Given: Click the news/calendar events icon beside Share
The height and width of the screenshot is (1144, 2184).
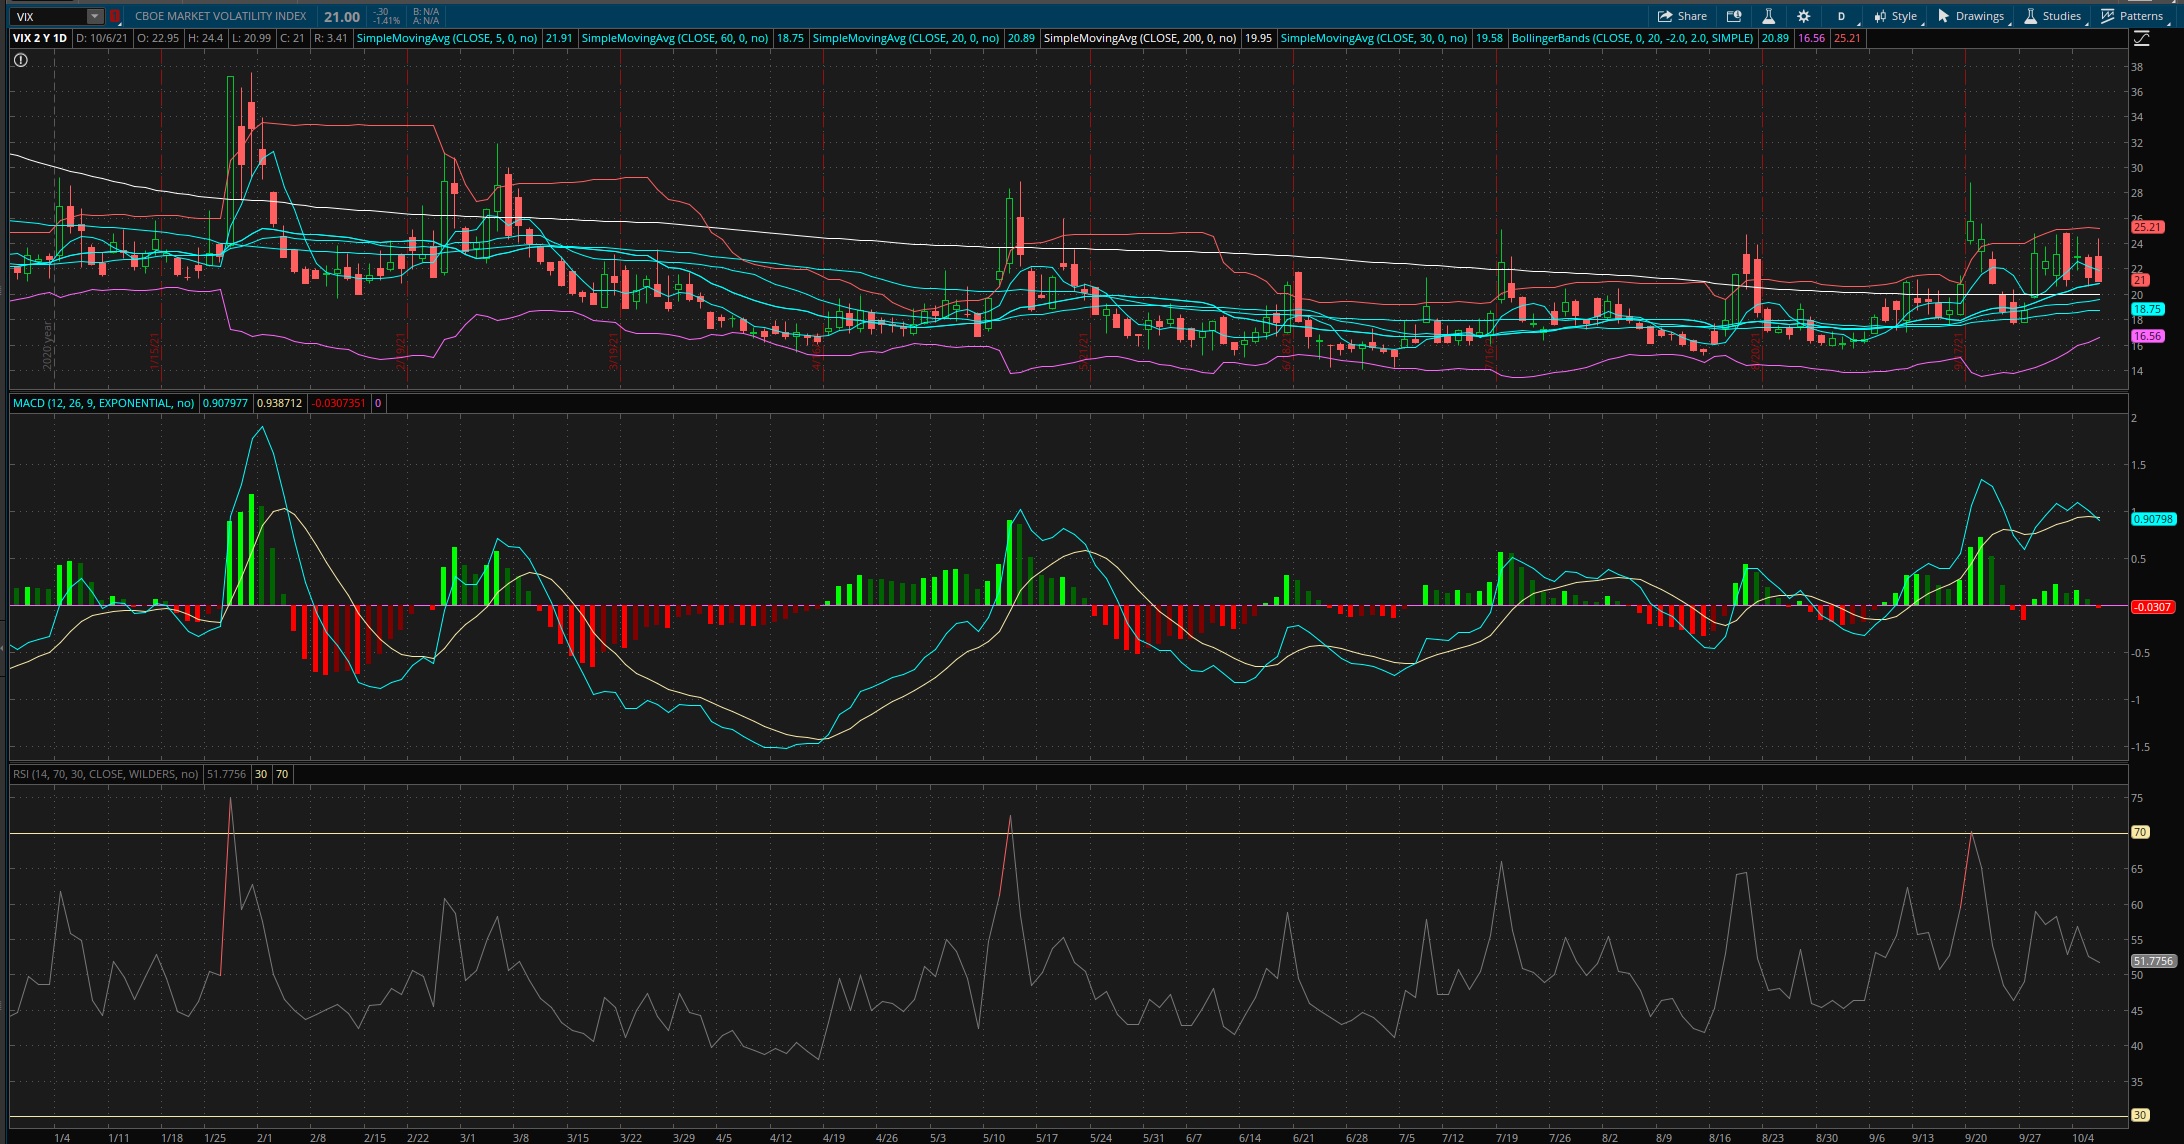Looking at the screenshot, I should tap(1734, 16).
